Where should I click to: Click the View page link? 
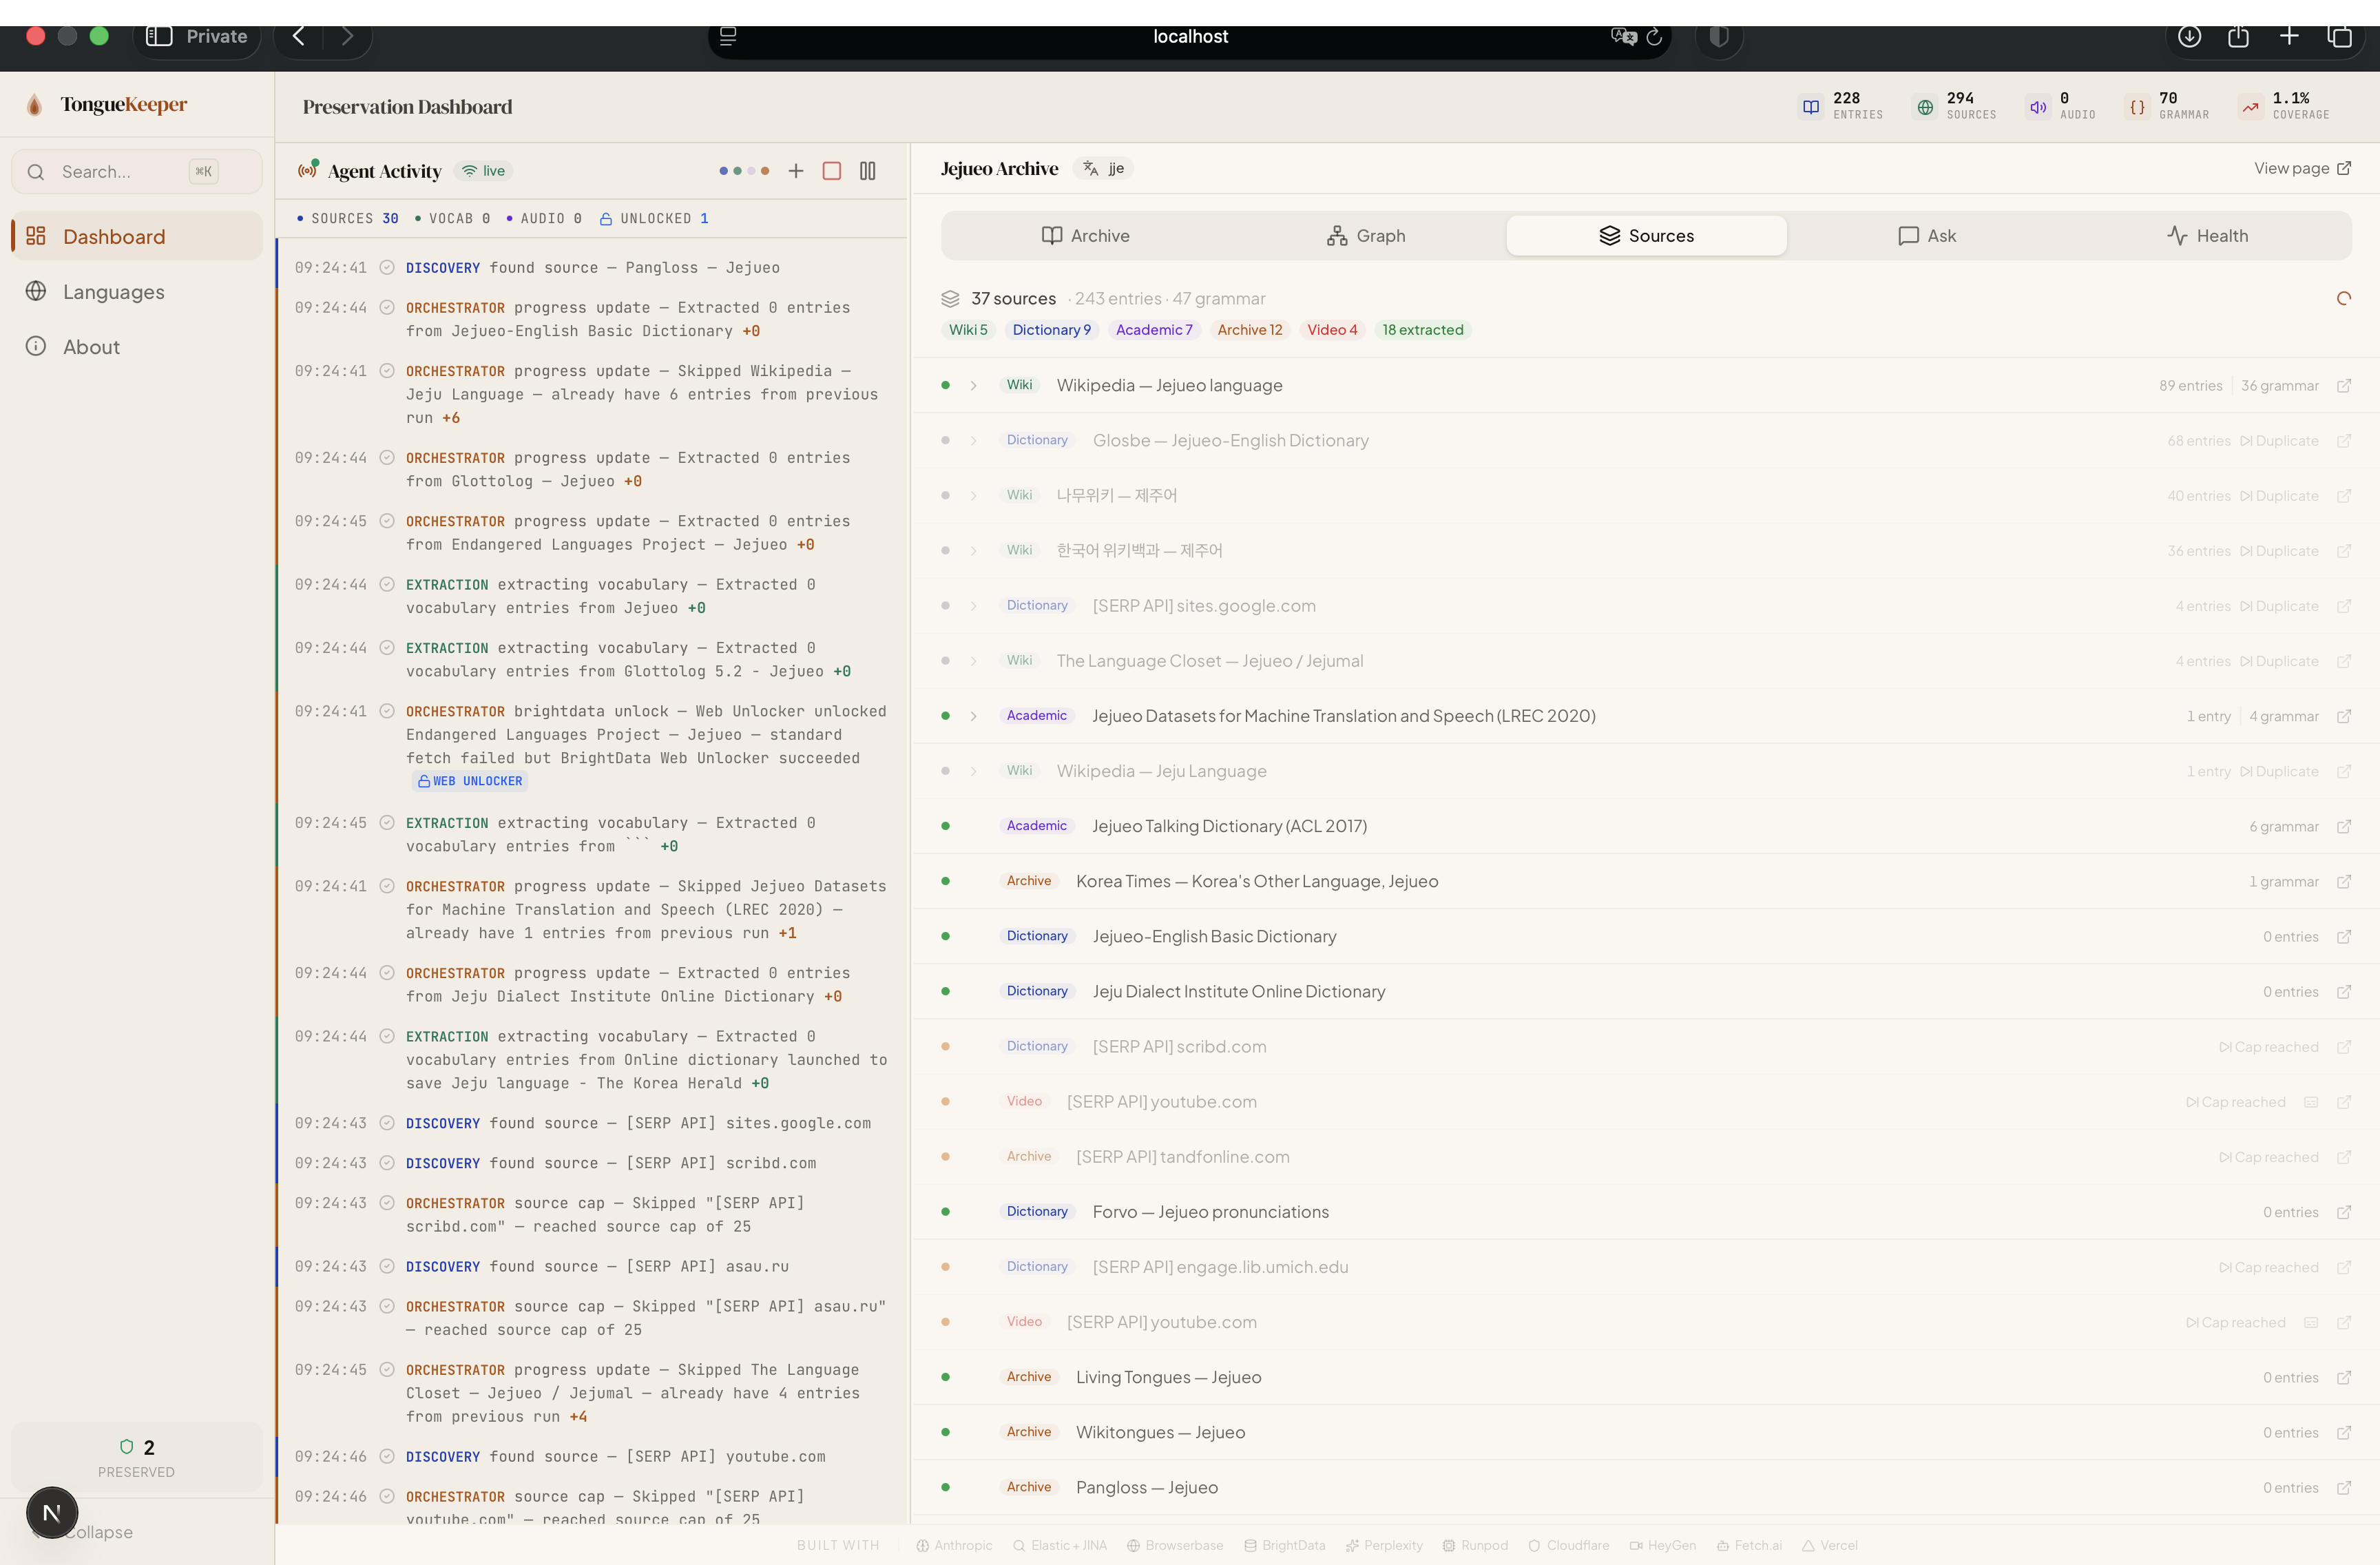pos(2301,168)
